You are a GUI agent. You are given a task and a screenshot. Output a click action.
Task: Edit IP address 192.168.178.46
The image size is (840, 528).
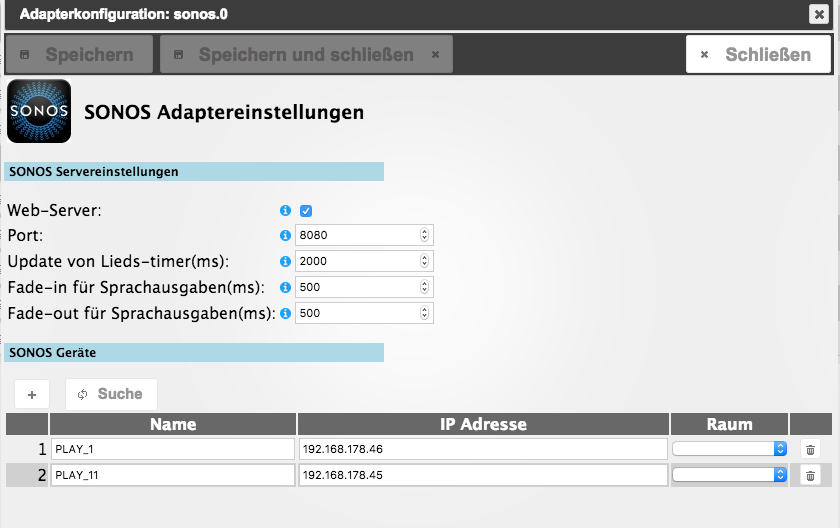click(483, 449)
